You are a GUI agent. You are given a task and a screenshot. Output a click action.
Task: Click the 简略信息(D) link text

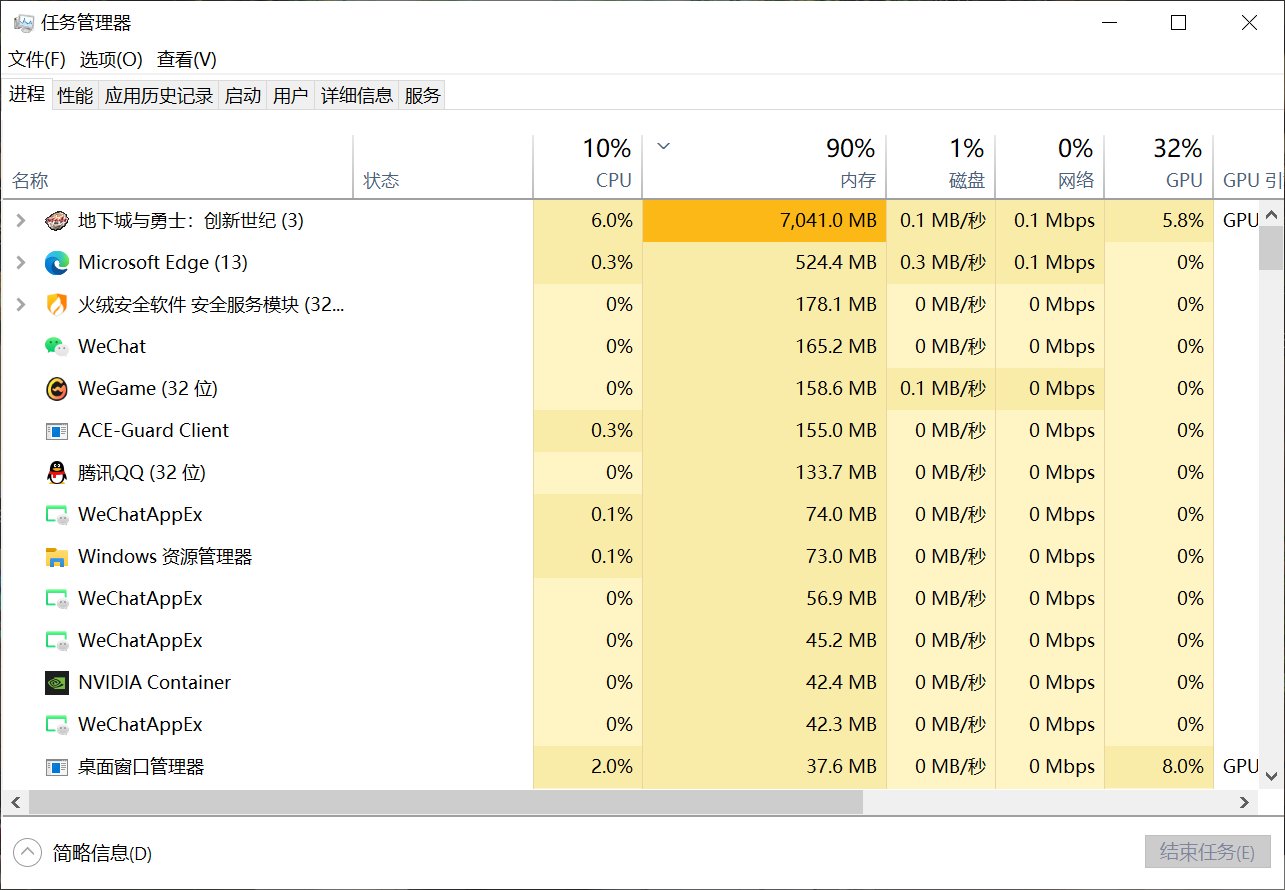pos(102,853)
